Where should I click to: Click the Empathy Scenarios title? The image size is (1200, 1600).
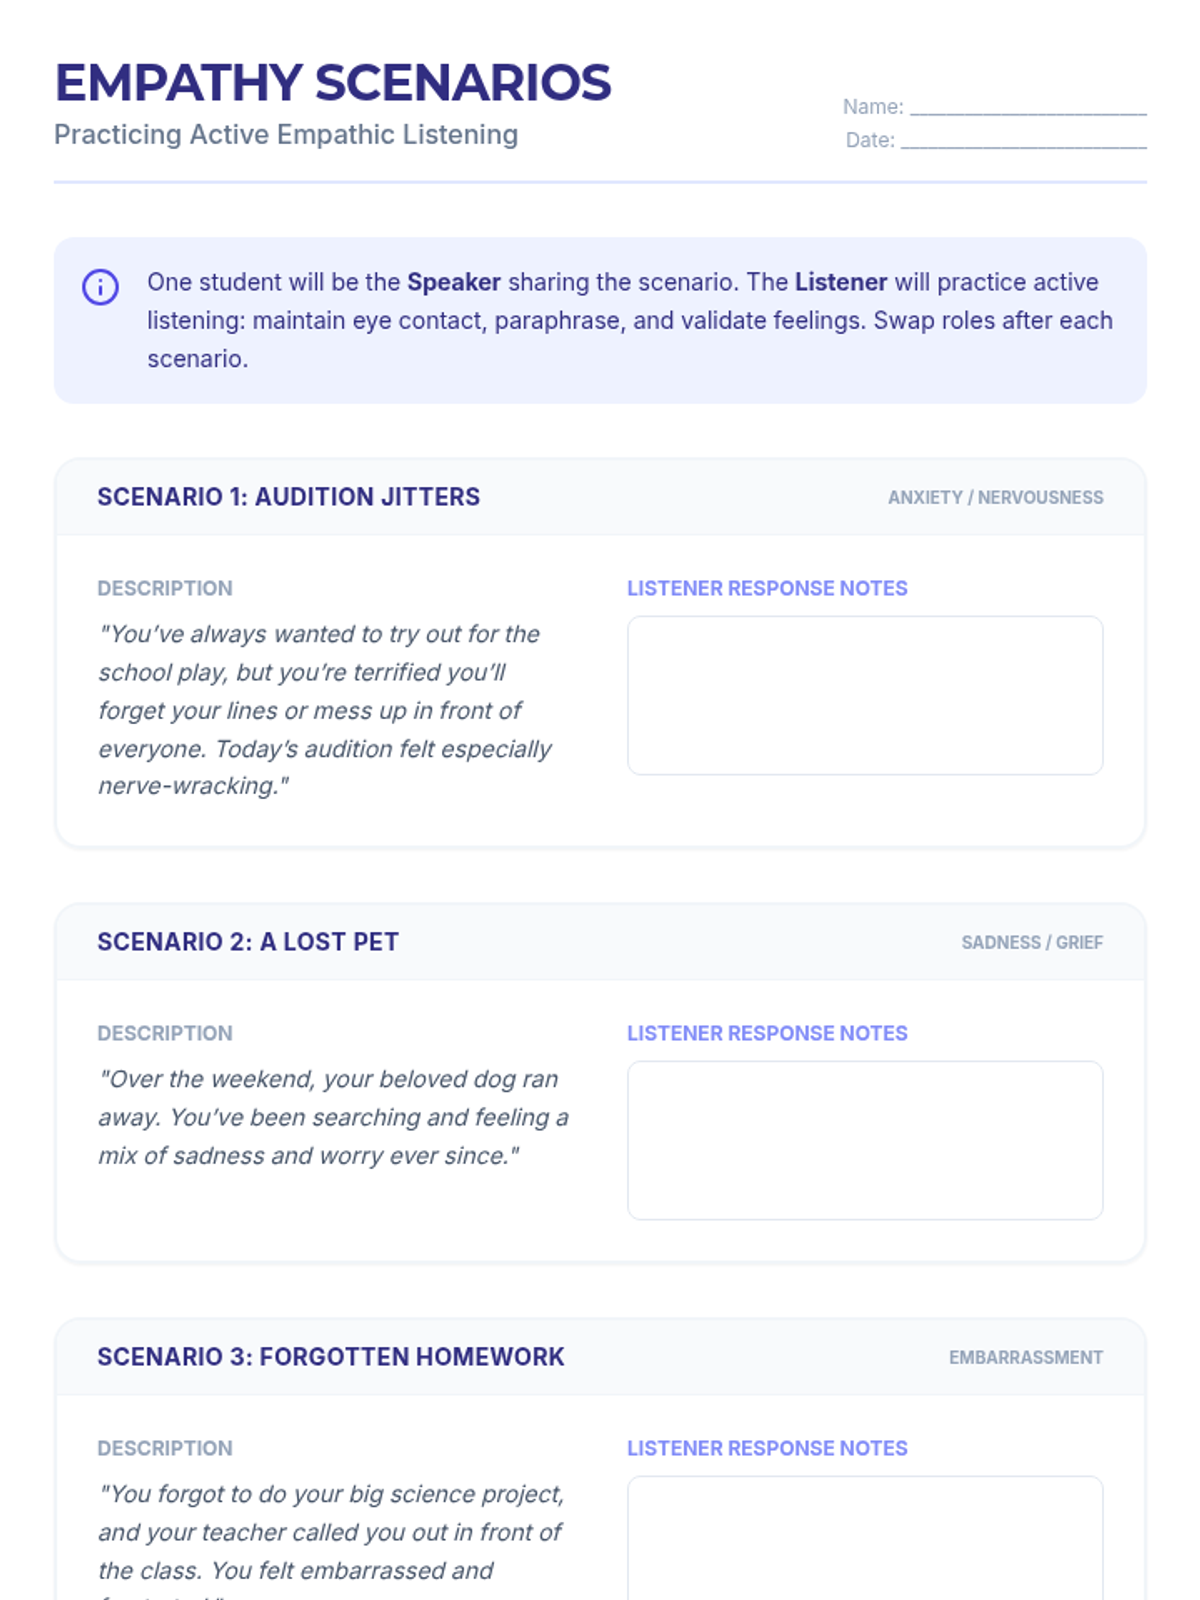click(332, 83)
